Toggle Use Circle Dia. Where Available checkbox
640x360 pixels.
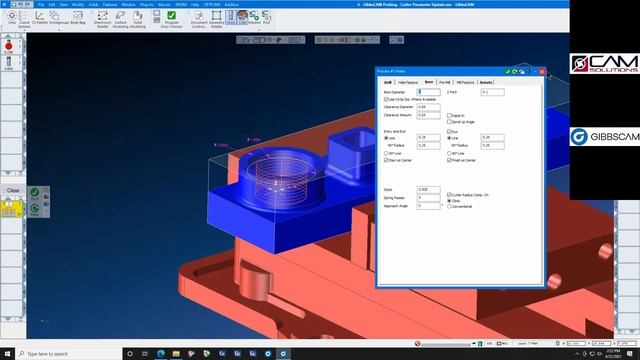386,99
